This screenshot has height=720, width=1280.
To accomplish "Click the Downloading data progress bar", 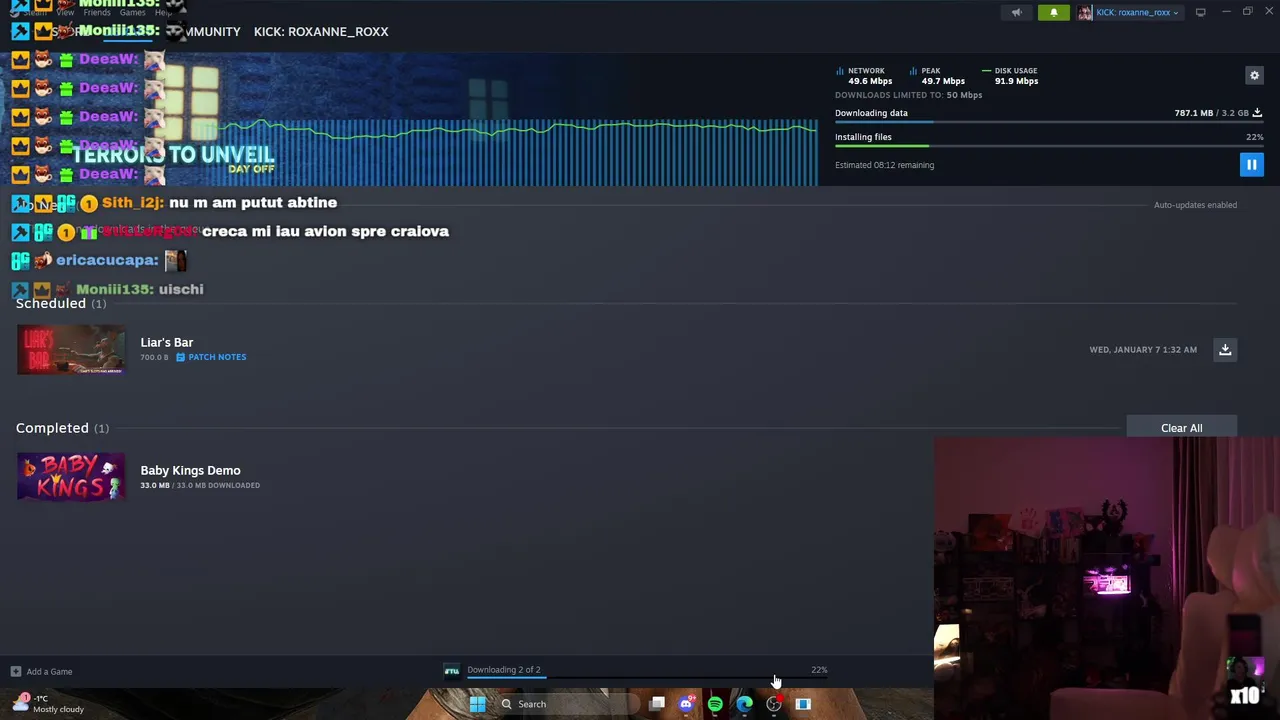I will pos(1049,122).
